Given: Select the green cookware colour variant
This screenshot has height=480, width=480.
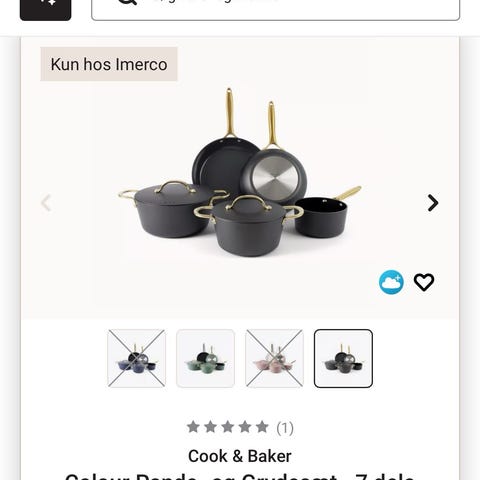Looking at the screenshot, I should pyautogui.click(x=205, y=358).
